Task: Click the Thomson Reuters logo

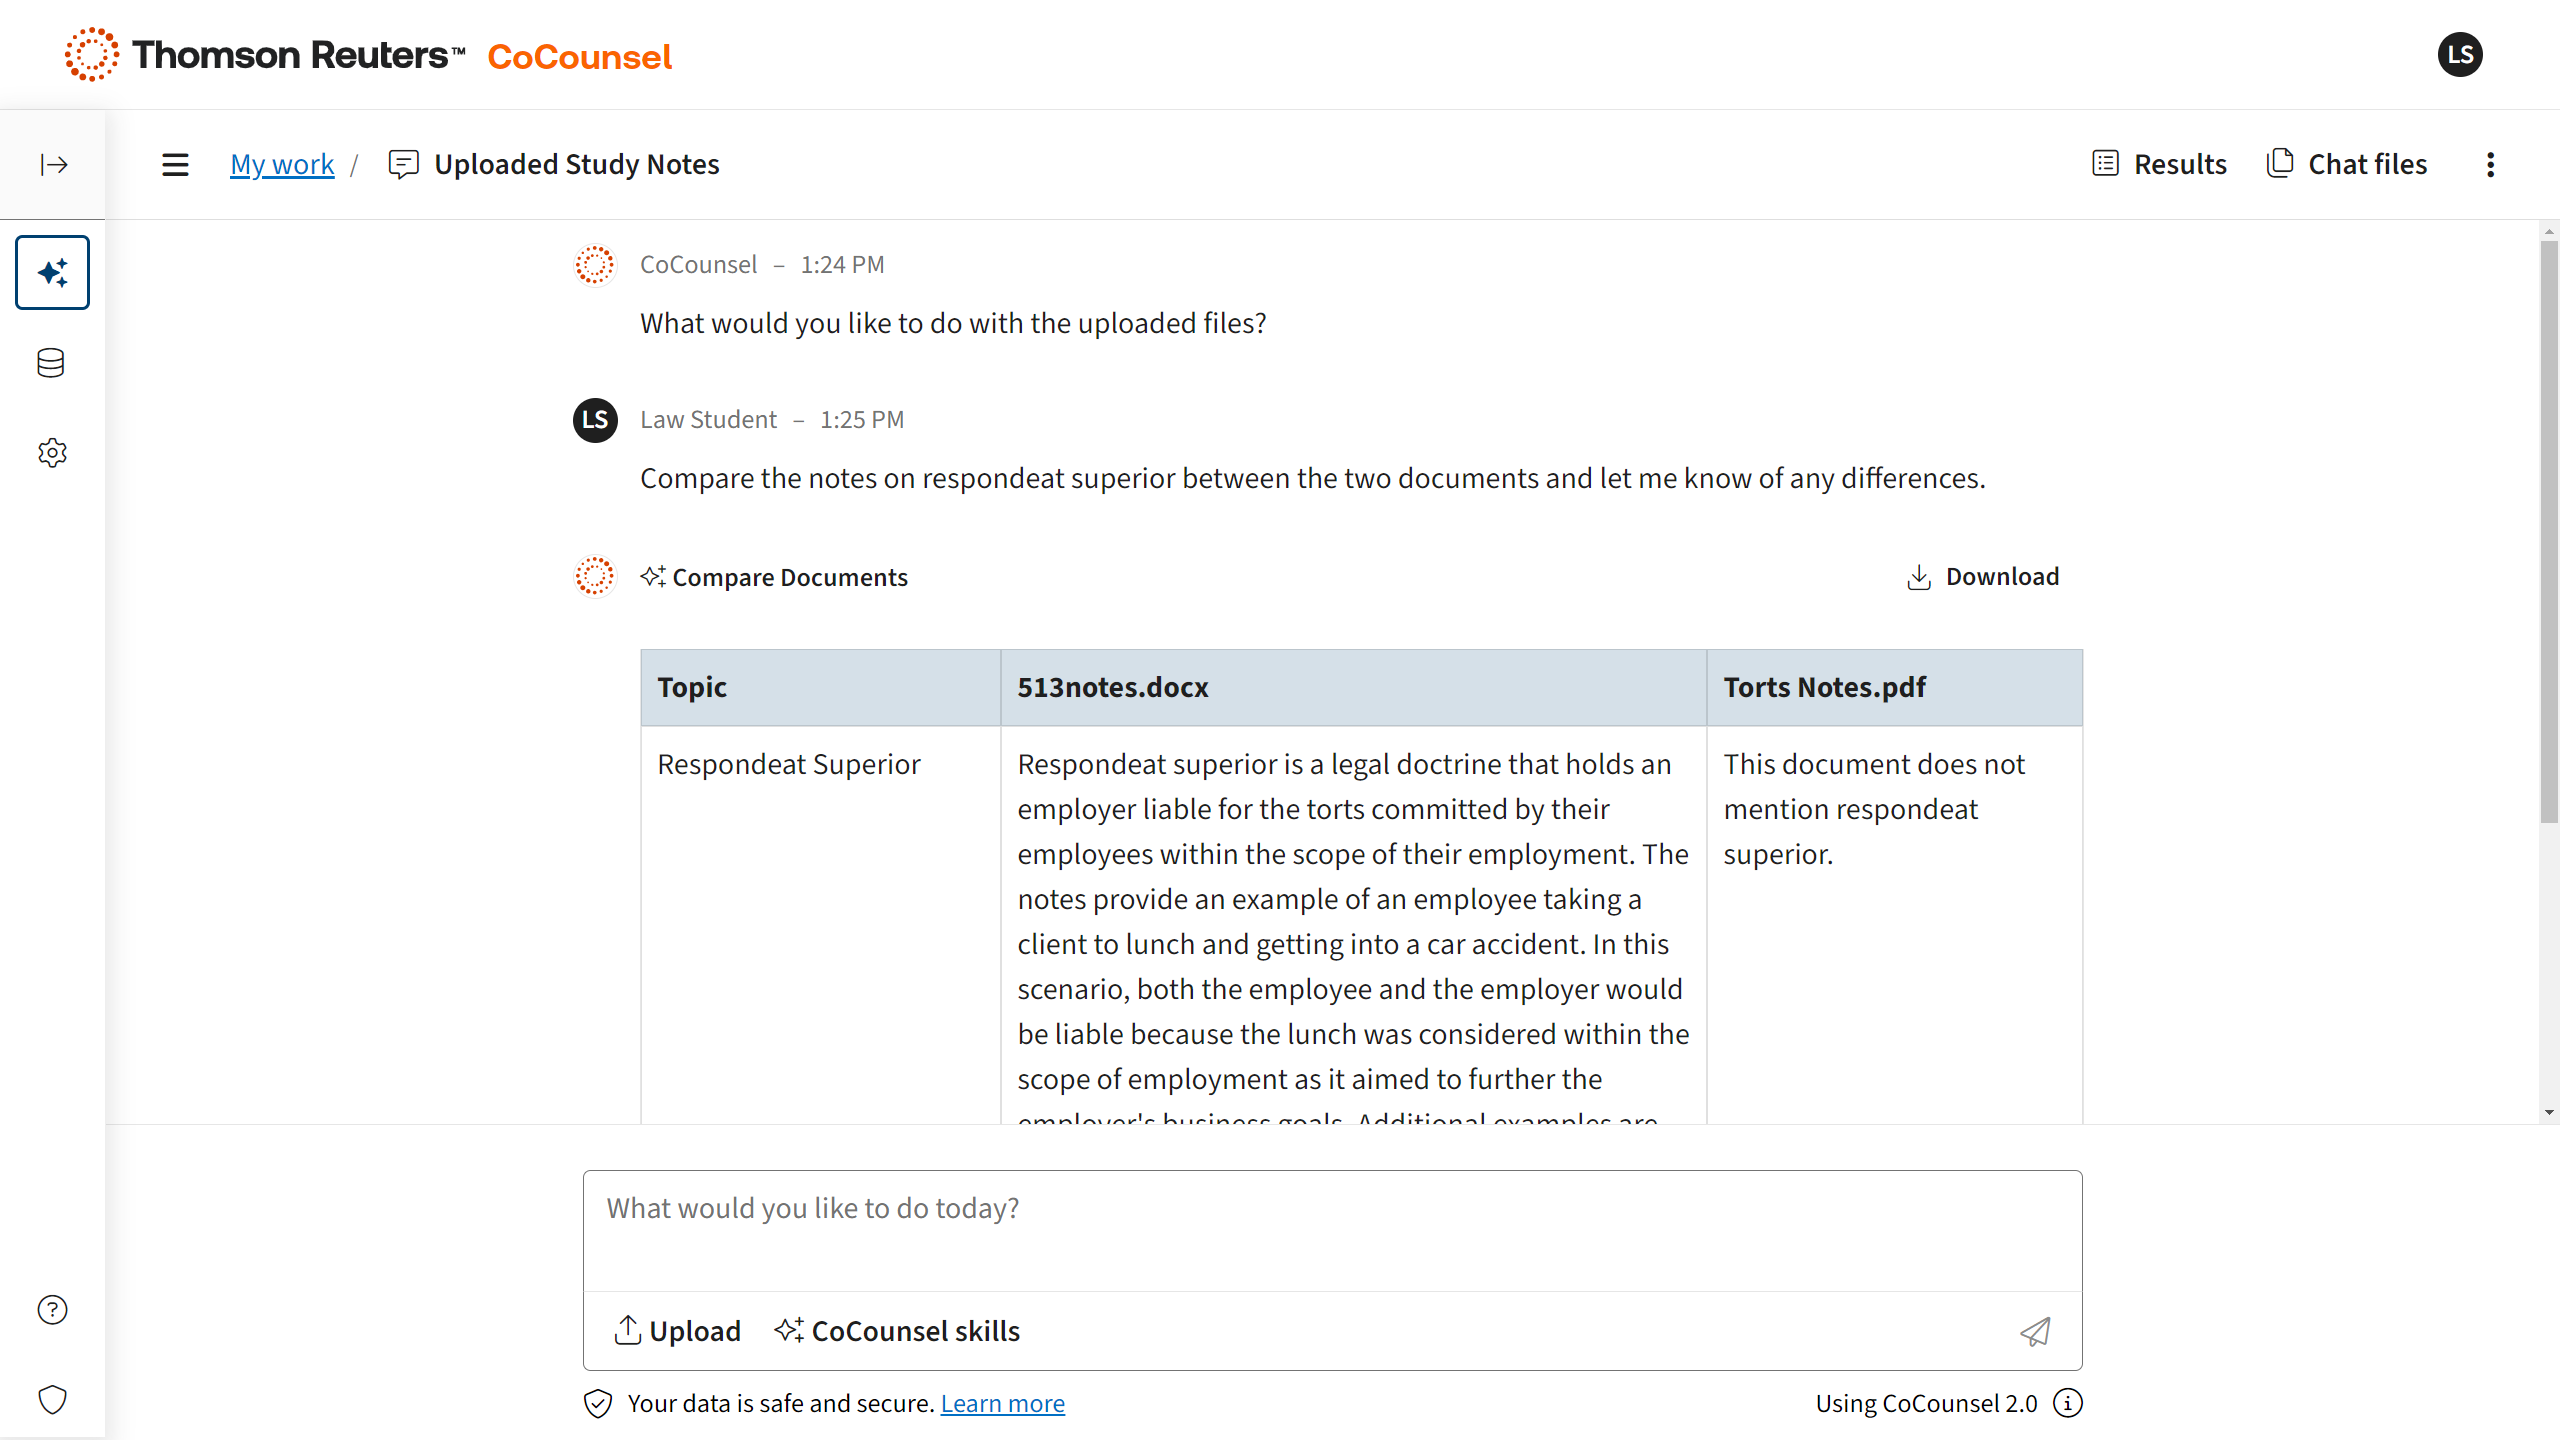Action: tap(265, 55)
